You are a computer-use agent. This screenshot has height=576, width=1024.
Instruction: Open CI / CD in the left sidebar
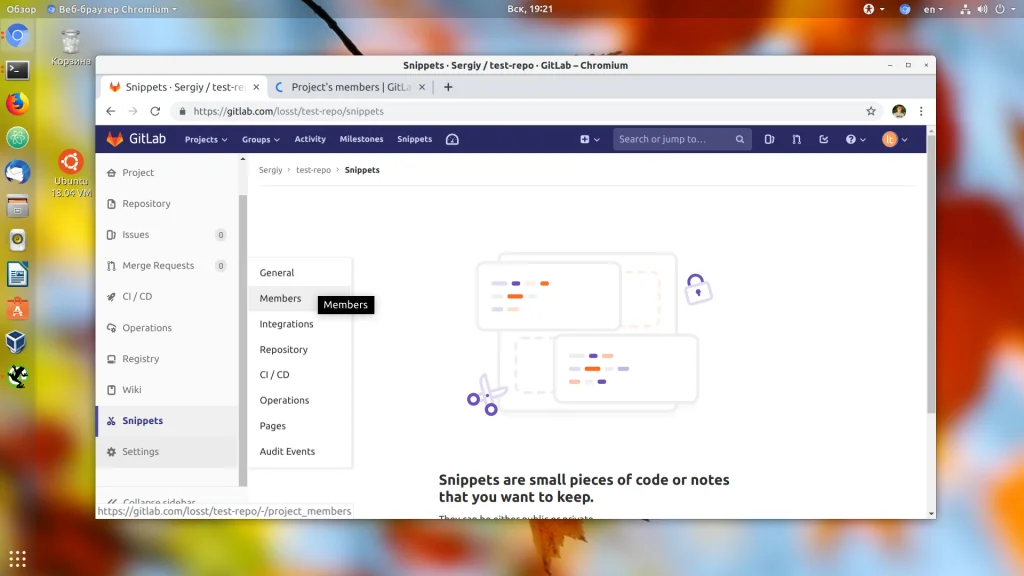coord(167,296)
